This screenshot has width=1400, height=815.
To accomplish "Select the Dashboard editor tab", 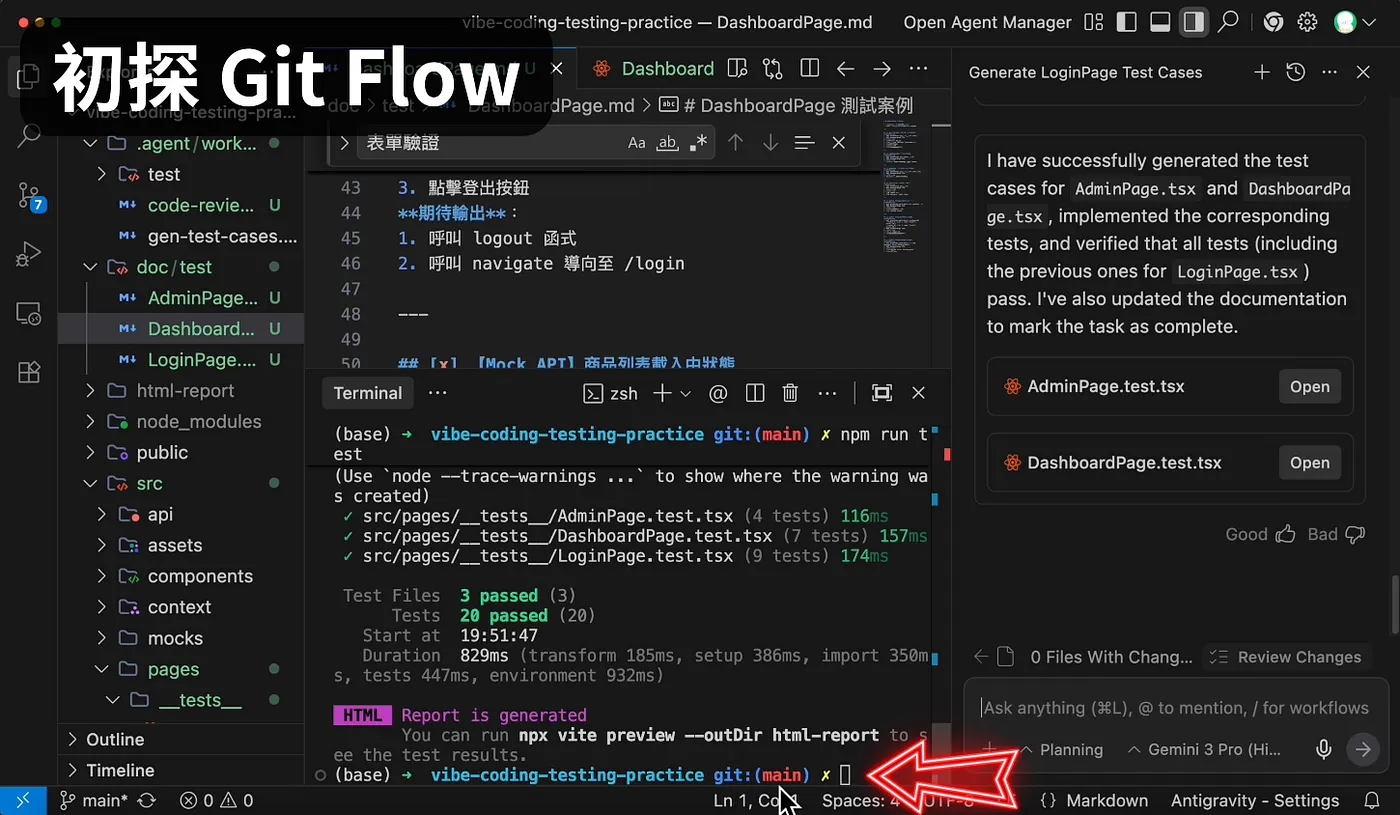I will click(652, 69).
